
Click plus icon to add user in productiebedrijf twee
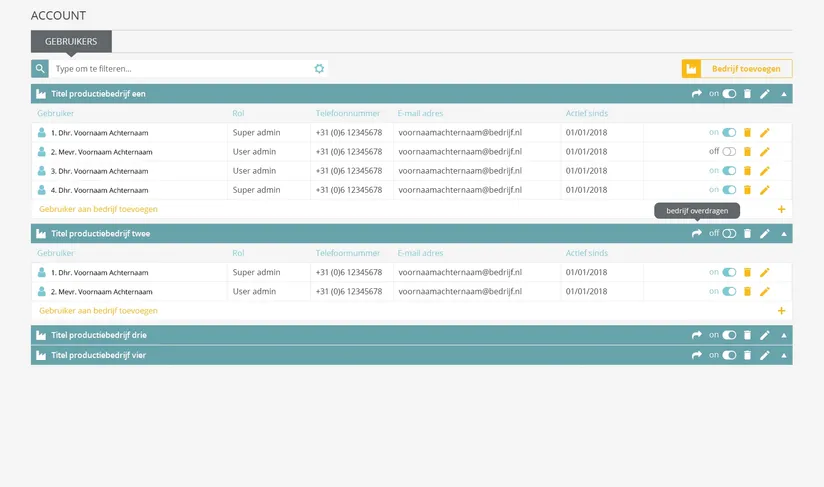[781, 311]
